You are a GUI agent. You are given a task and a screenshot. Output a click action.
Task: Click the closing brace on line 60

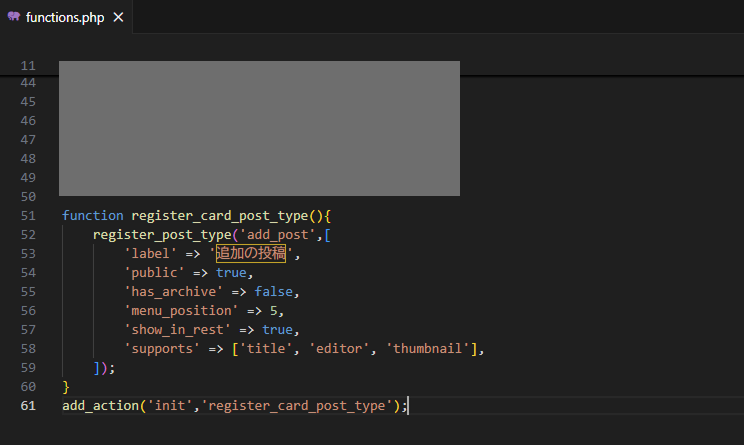pos(66,386)
